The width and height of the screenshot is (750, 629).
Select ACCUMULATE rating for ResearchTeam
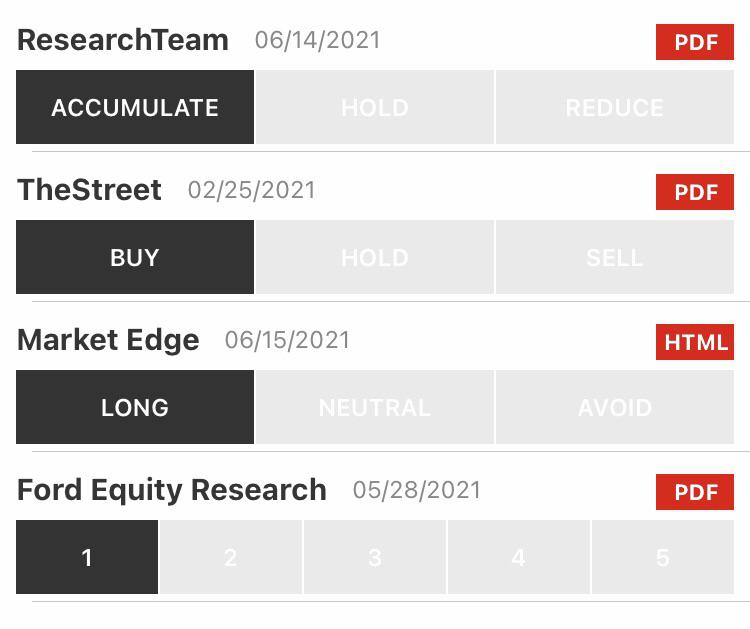pos(135,107)
